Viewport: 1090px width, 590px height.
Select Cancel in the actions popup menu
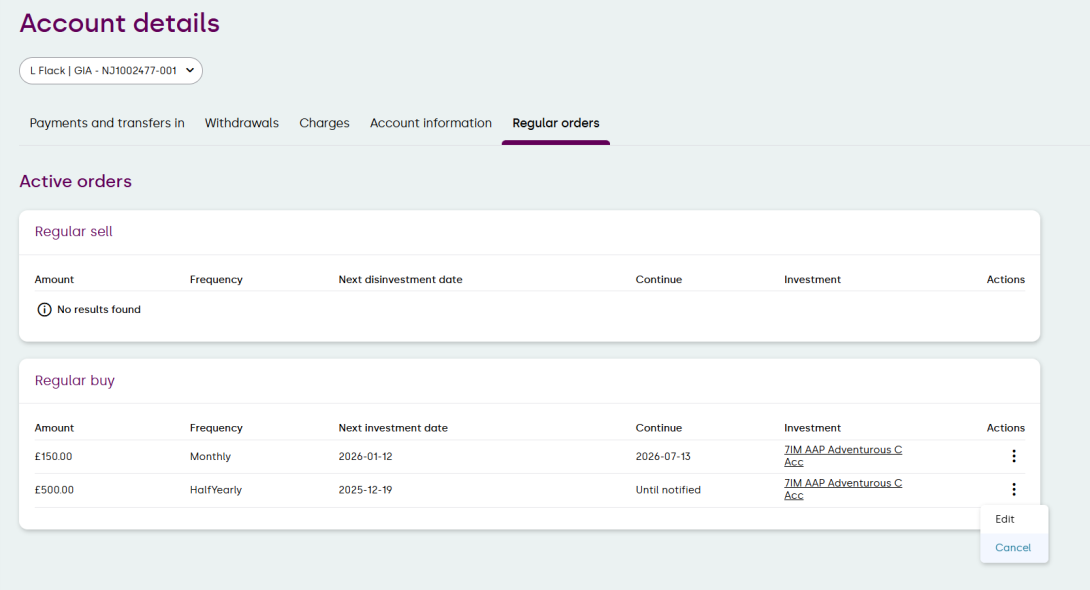pyautogui.click(x=1013, y=548)
